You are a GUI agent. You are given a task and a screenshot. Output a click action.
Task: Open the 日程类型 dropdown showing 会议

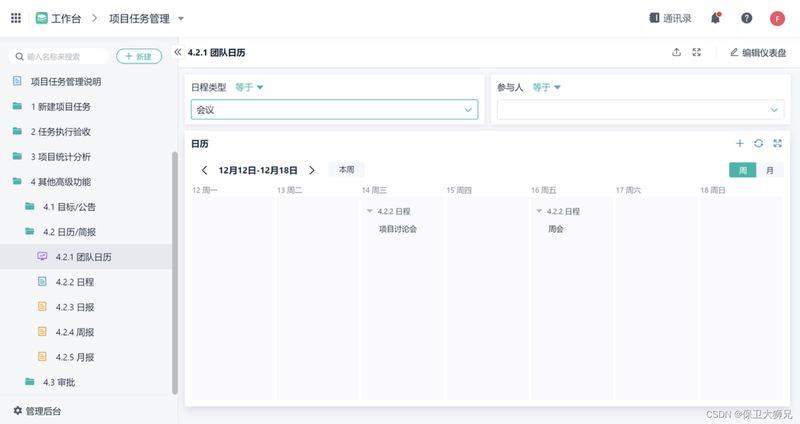pos(334,110)
